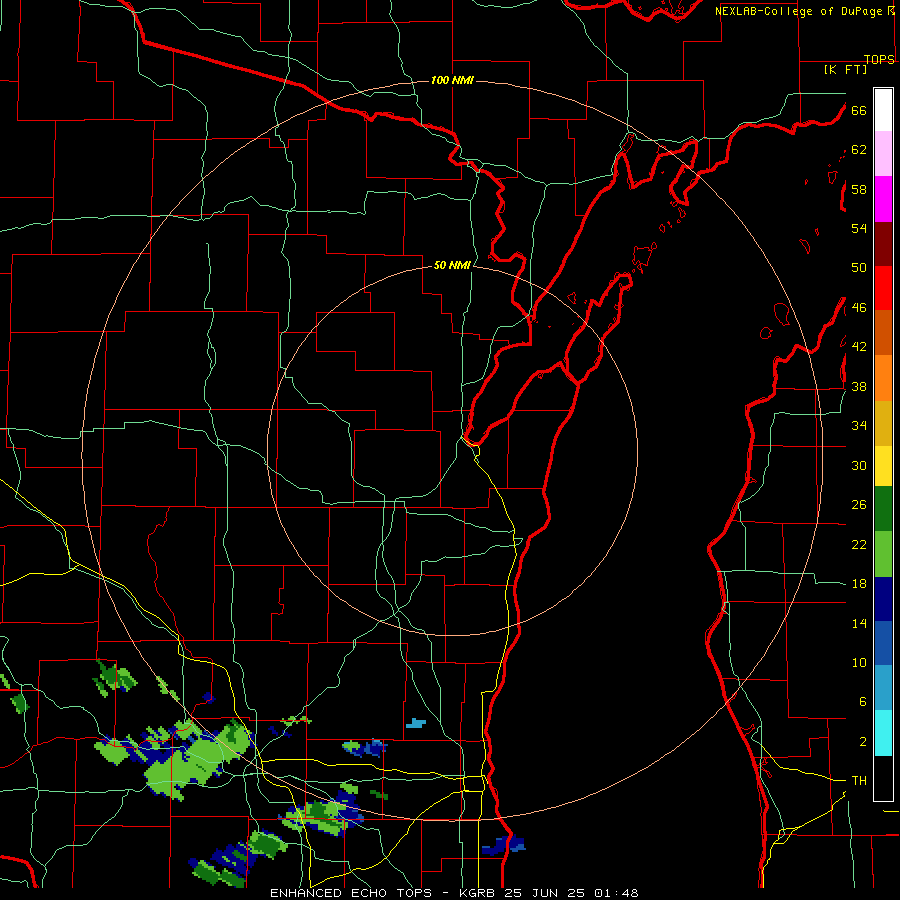The width and height of the screenshot is (900, 900).
Task: Click the "[K FT]" units label
Action: [x=845, y=69]
